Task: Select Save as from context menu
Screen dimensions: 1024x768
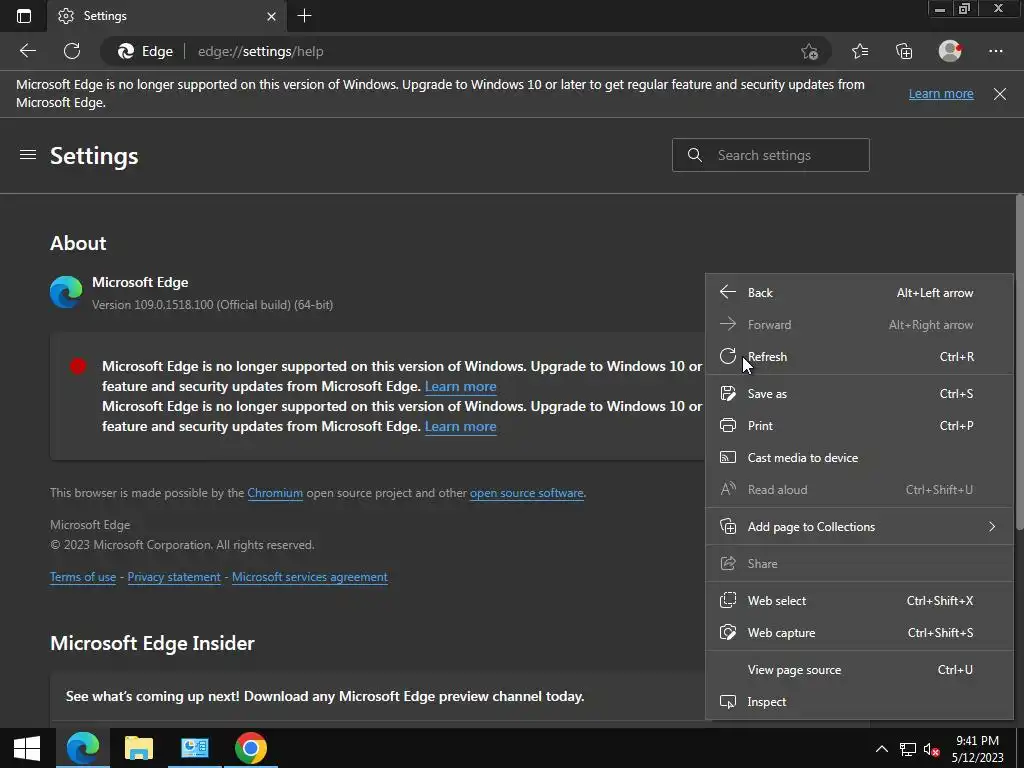Action: (859, 393)
